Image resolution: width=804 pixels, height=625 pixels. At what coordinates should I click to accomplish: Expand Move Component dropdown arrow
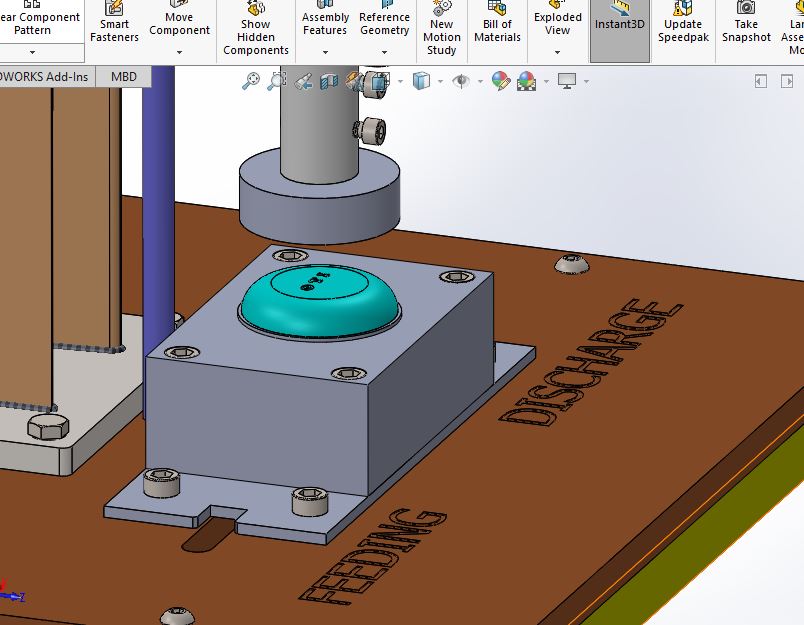(x=179, y=52)
